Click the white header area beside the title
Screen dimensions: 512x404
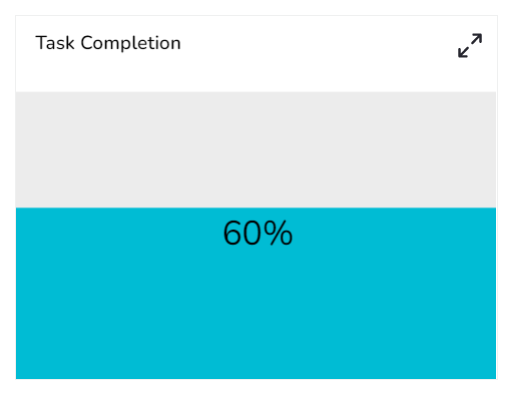coord(317,45)
